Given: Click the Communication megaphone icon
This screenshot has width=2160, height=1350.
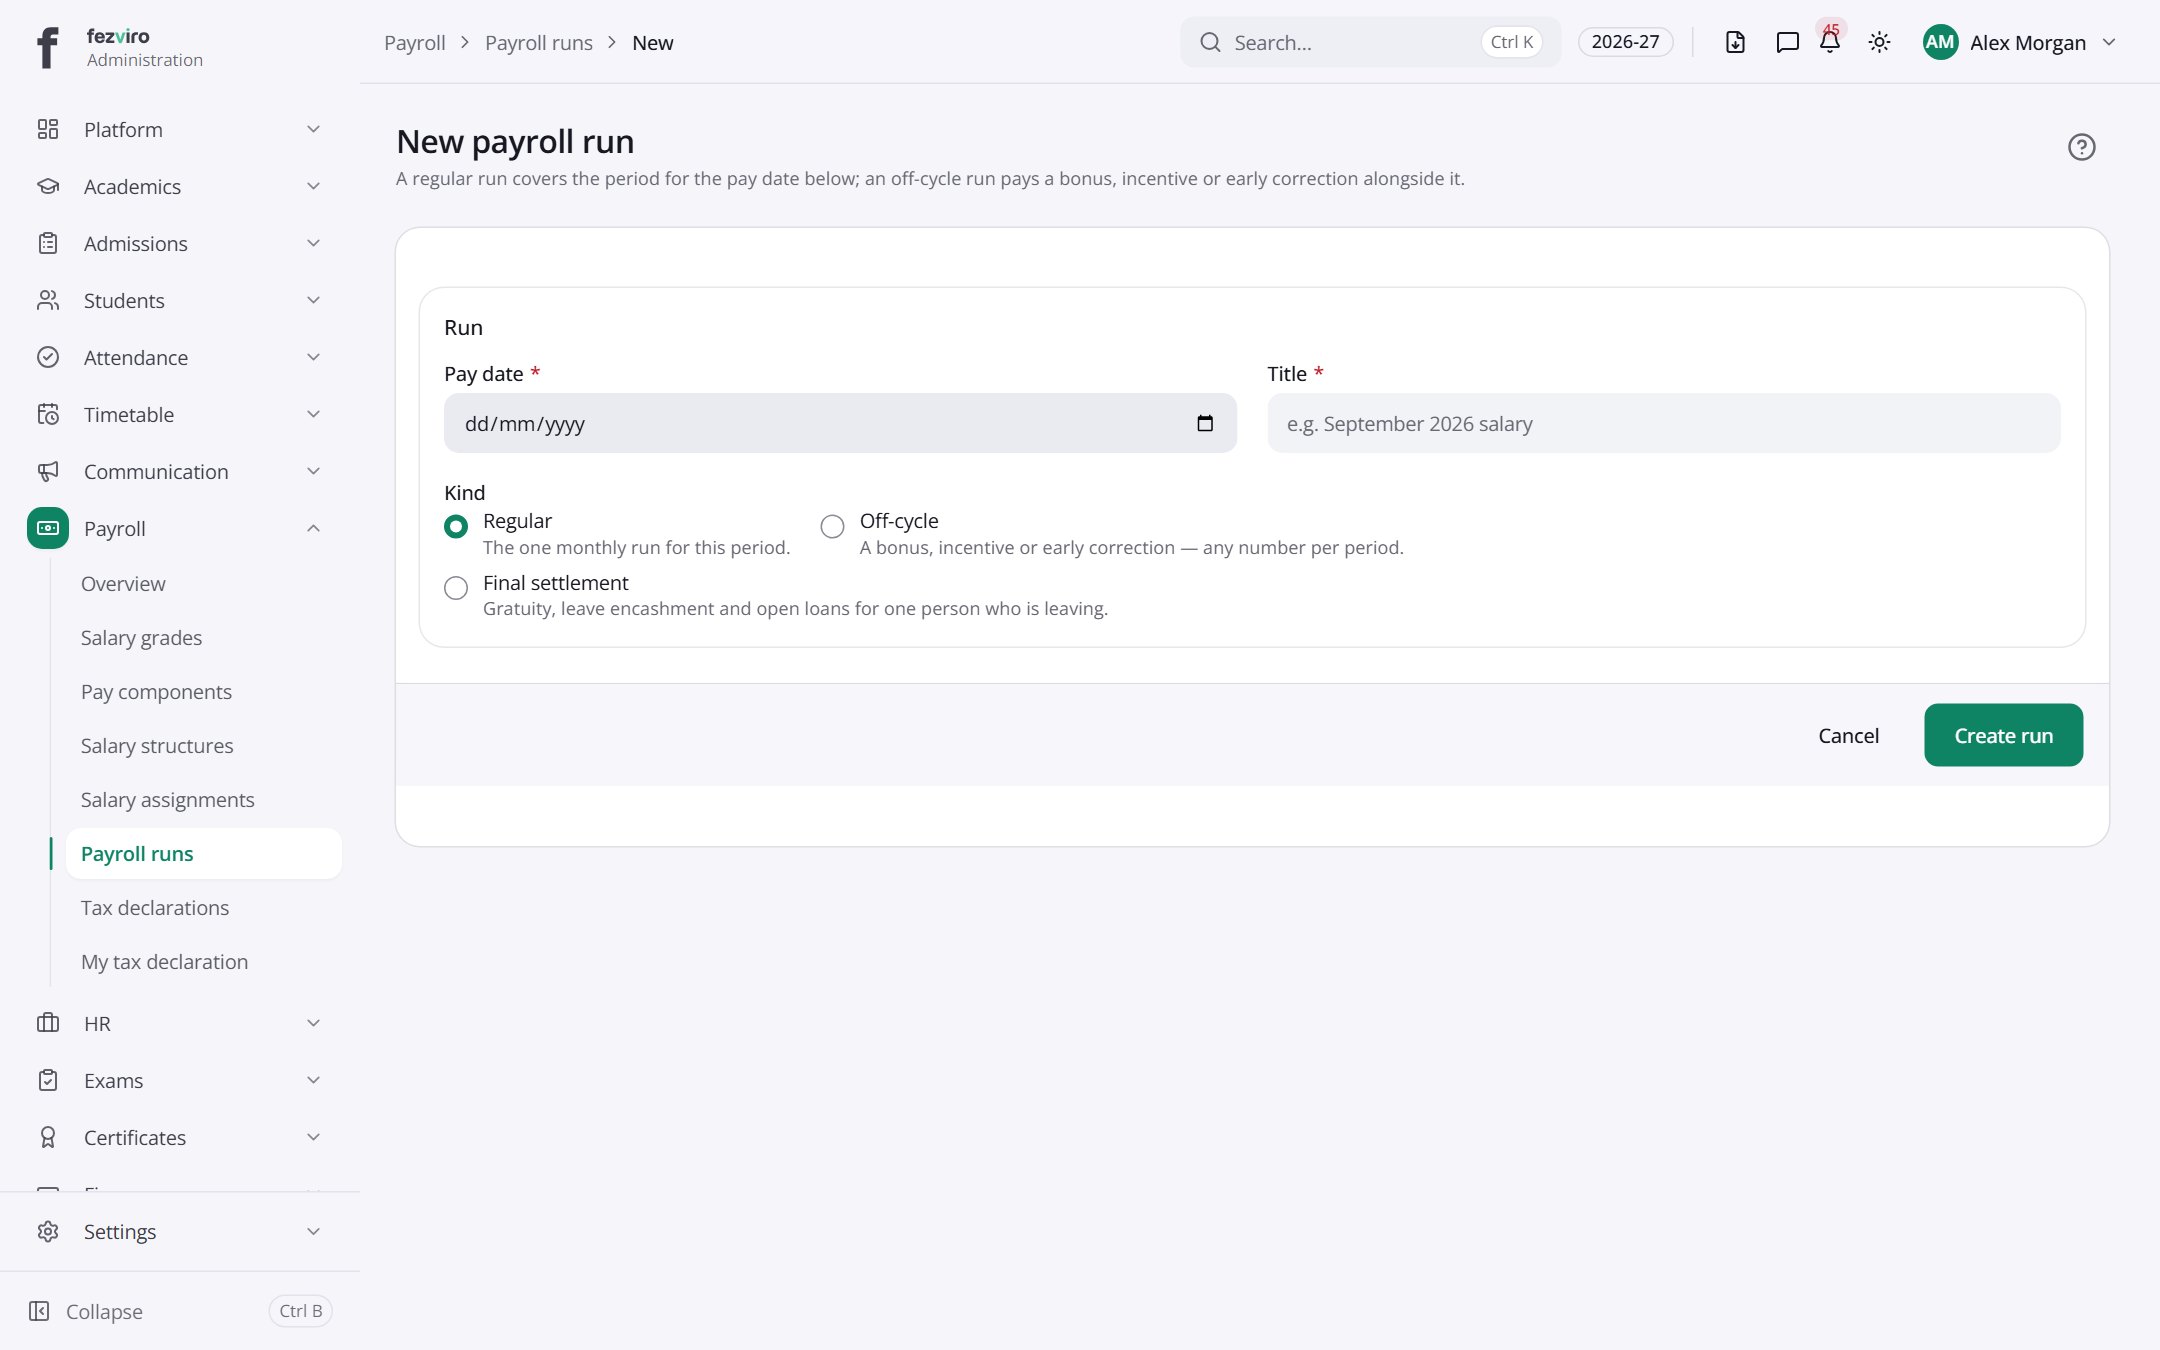Looking at the screenshot, I should coord(48,471).
